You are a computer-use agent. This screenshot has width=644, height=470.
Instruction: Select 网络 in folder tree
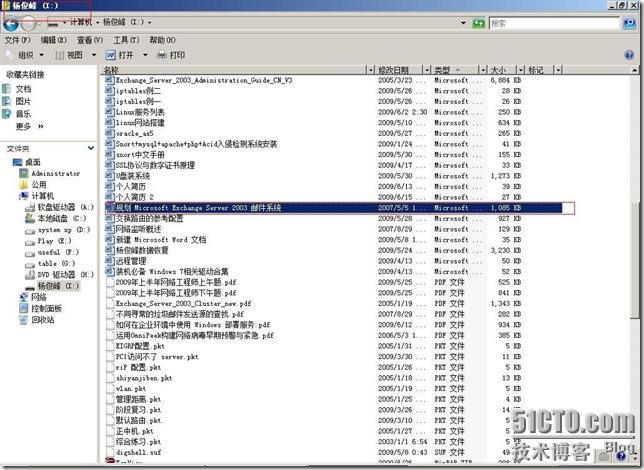(39, 297)
